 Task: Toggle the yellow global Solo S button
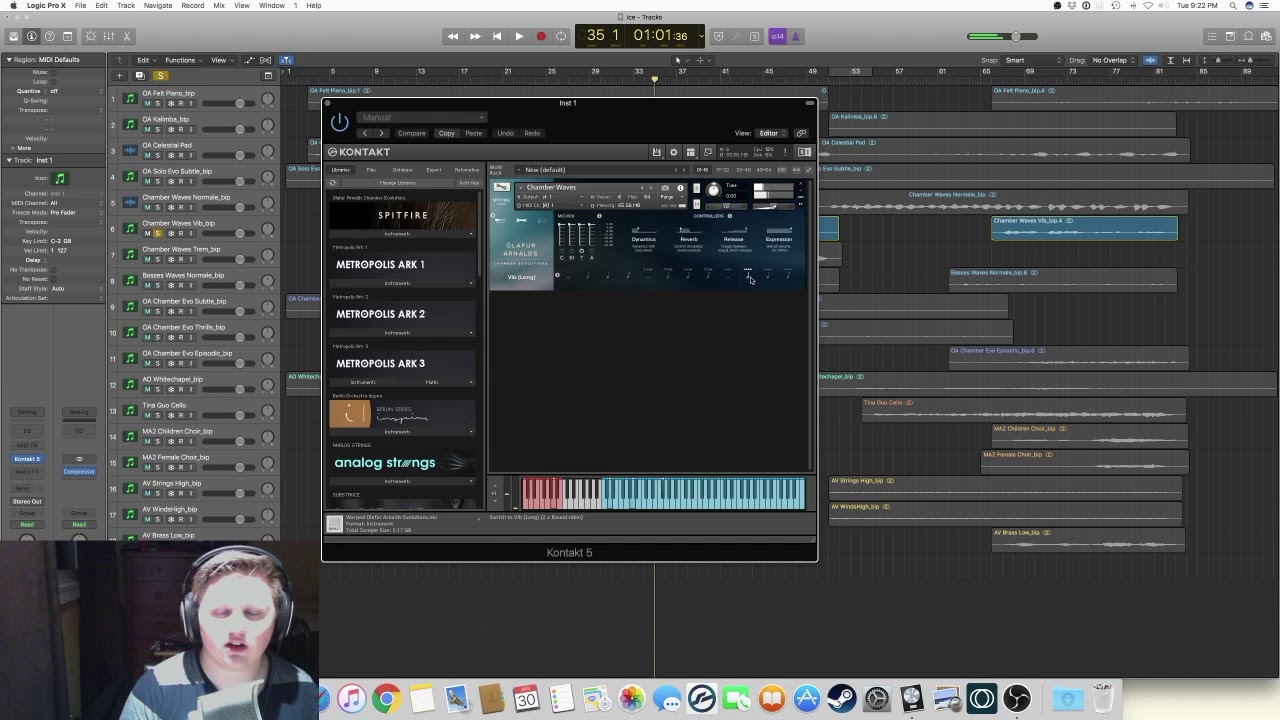pyautogui.click(x=160, y=76)
